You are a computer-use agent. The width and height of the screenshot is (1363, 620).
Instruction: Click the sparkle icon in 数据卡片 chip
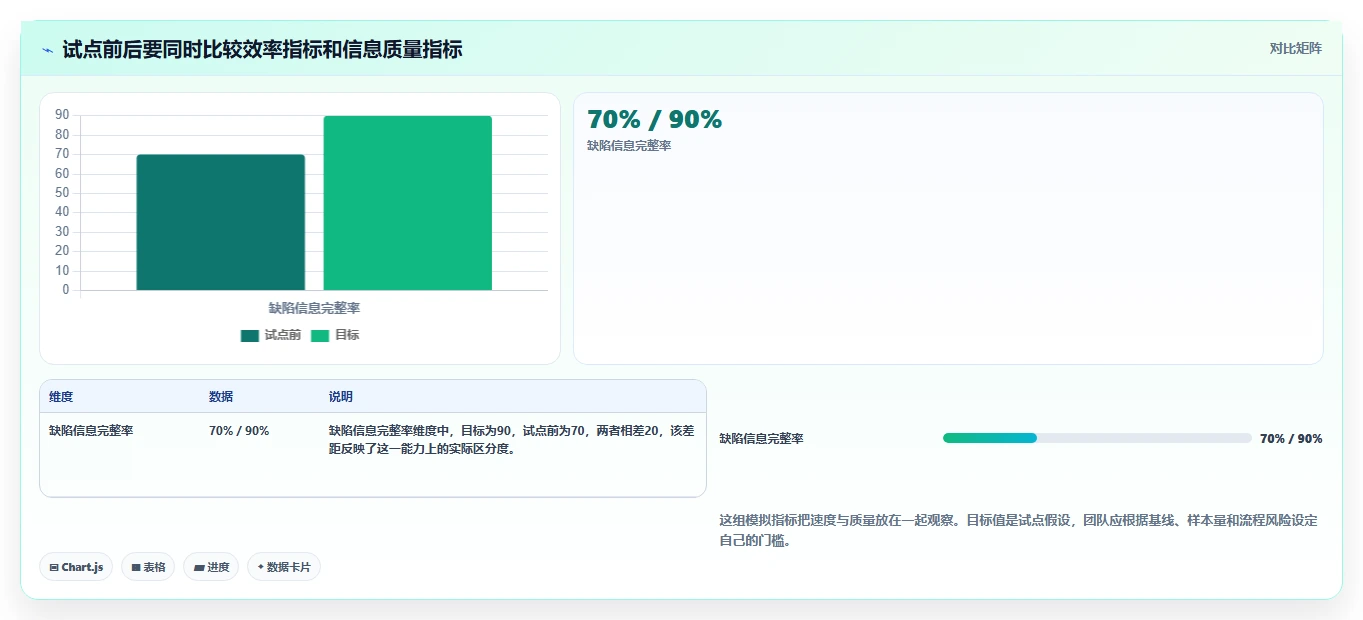point(260,567)
